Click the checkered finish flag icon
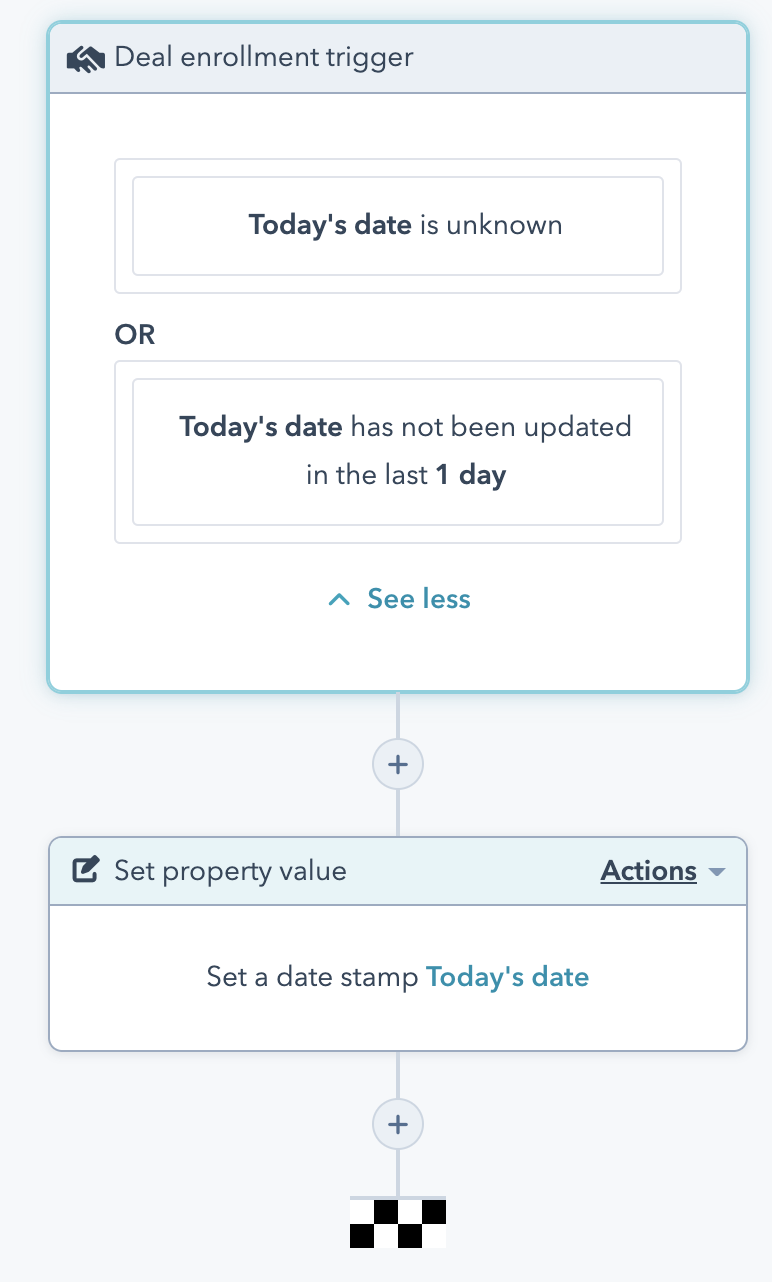Screen dimensions: 772x1282 pyautogui.click(x=397, y=1223)
